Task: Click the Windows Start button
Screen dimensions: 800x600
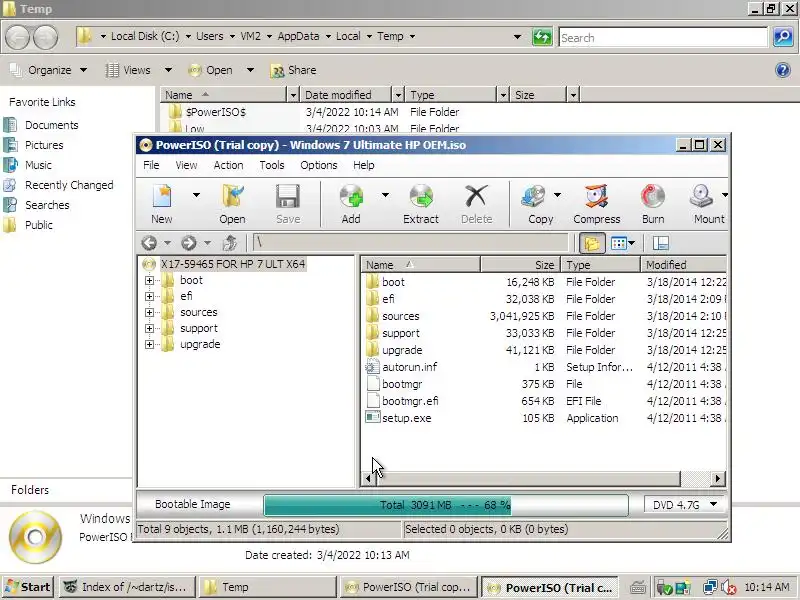Action: click(x=28, y=587)
